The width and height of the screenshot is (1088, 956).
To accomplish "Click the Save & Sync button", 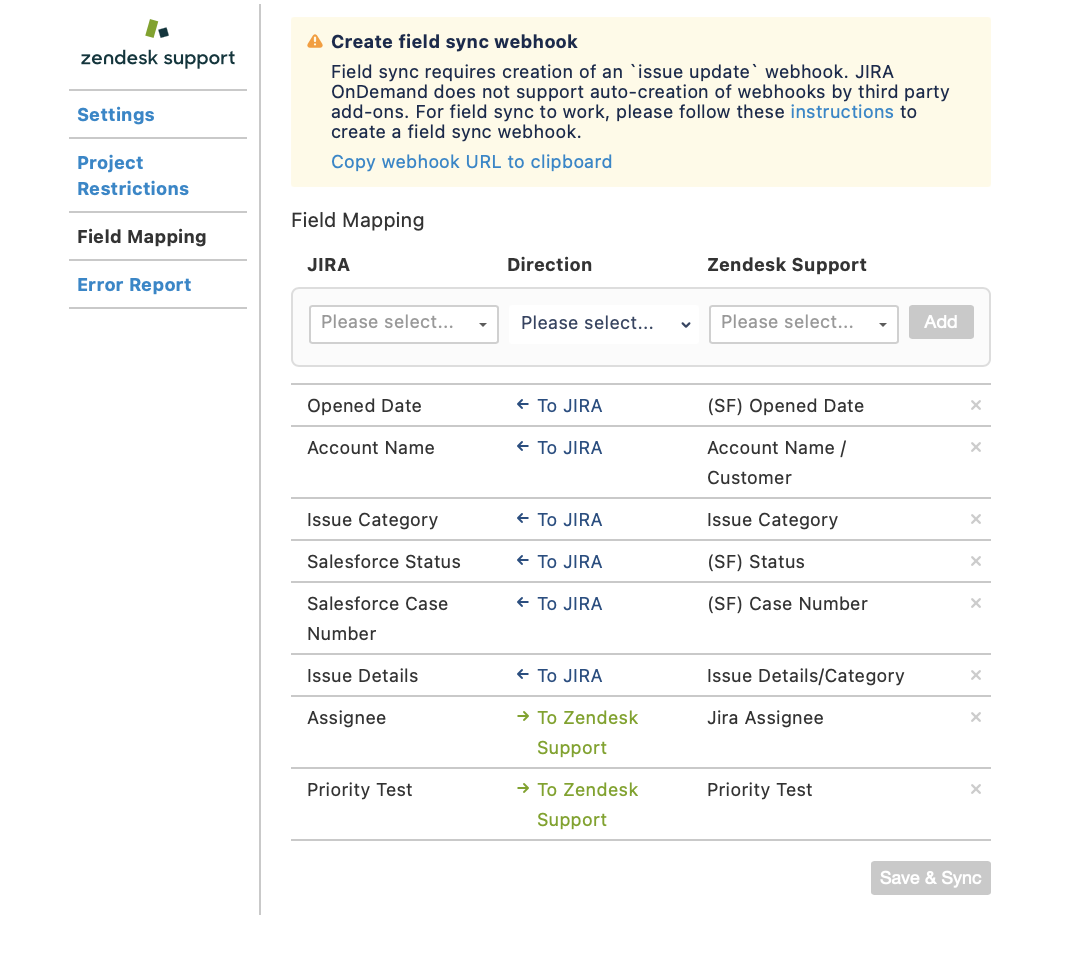I will point(930,878).
